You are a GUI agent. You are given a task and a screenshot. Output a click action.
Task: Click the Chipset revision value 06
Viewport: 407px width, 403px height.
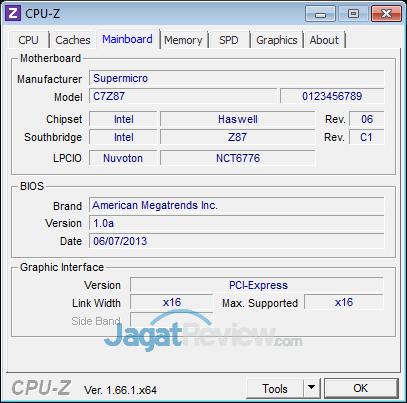tap(367, 119)
